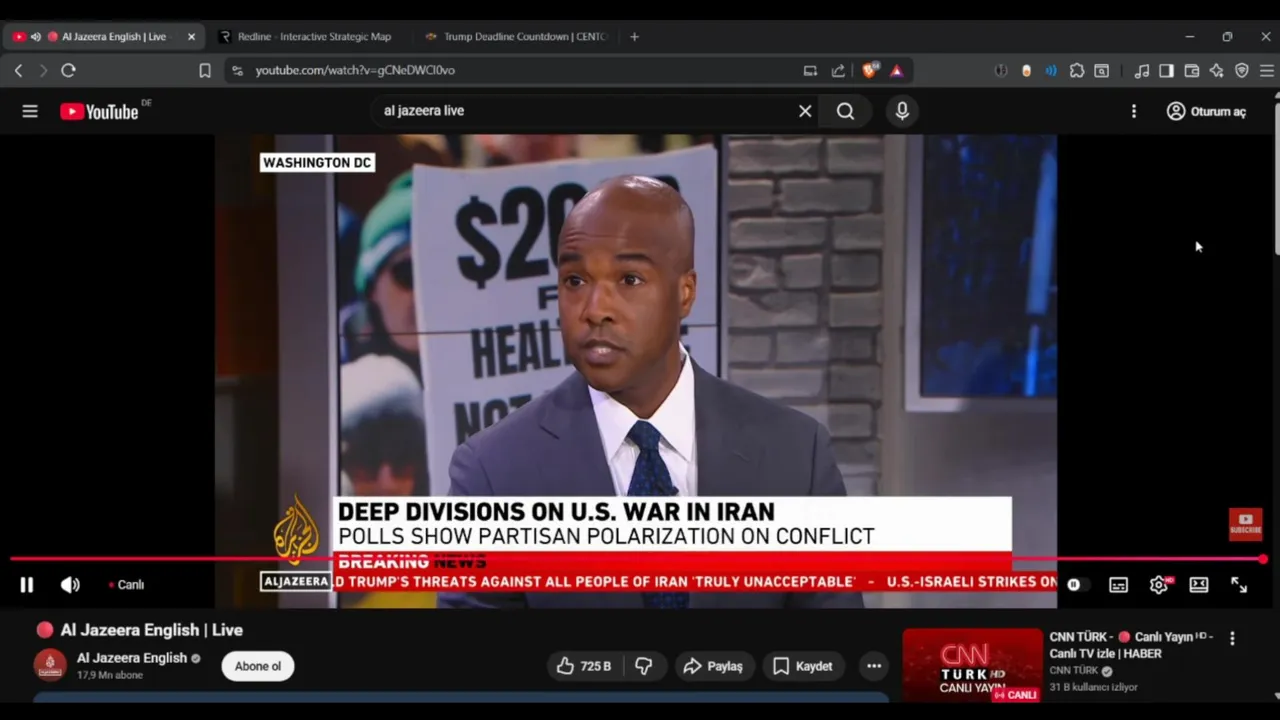Viewport: 1280px width, 720px height.
Task: Go back in browser history
Action: [x=18, y=70]
